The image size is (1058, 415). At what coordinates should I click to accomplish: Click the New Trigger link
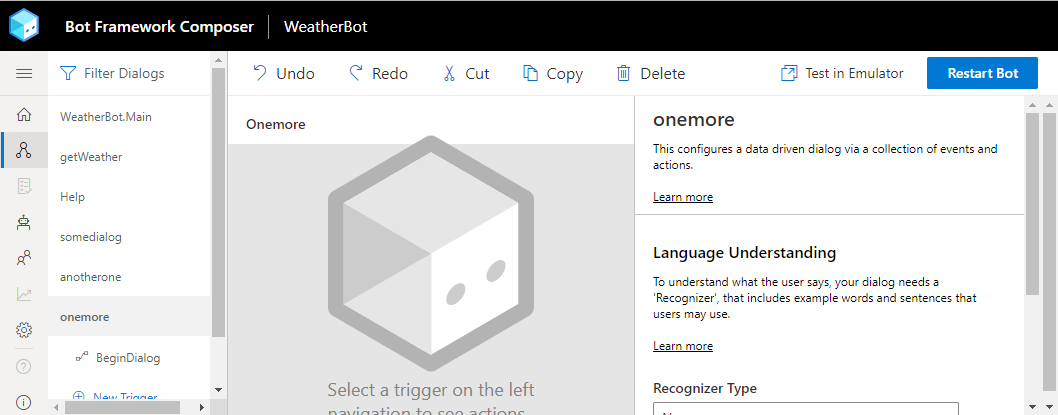[115, 397]
